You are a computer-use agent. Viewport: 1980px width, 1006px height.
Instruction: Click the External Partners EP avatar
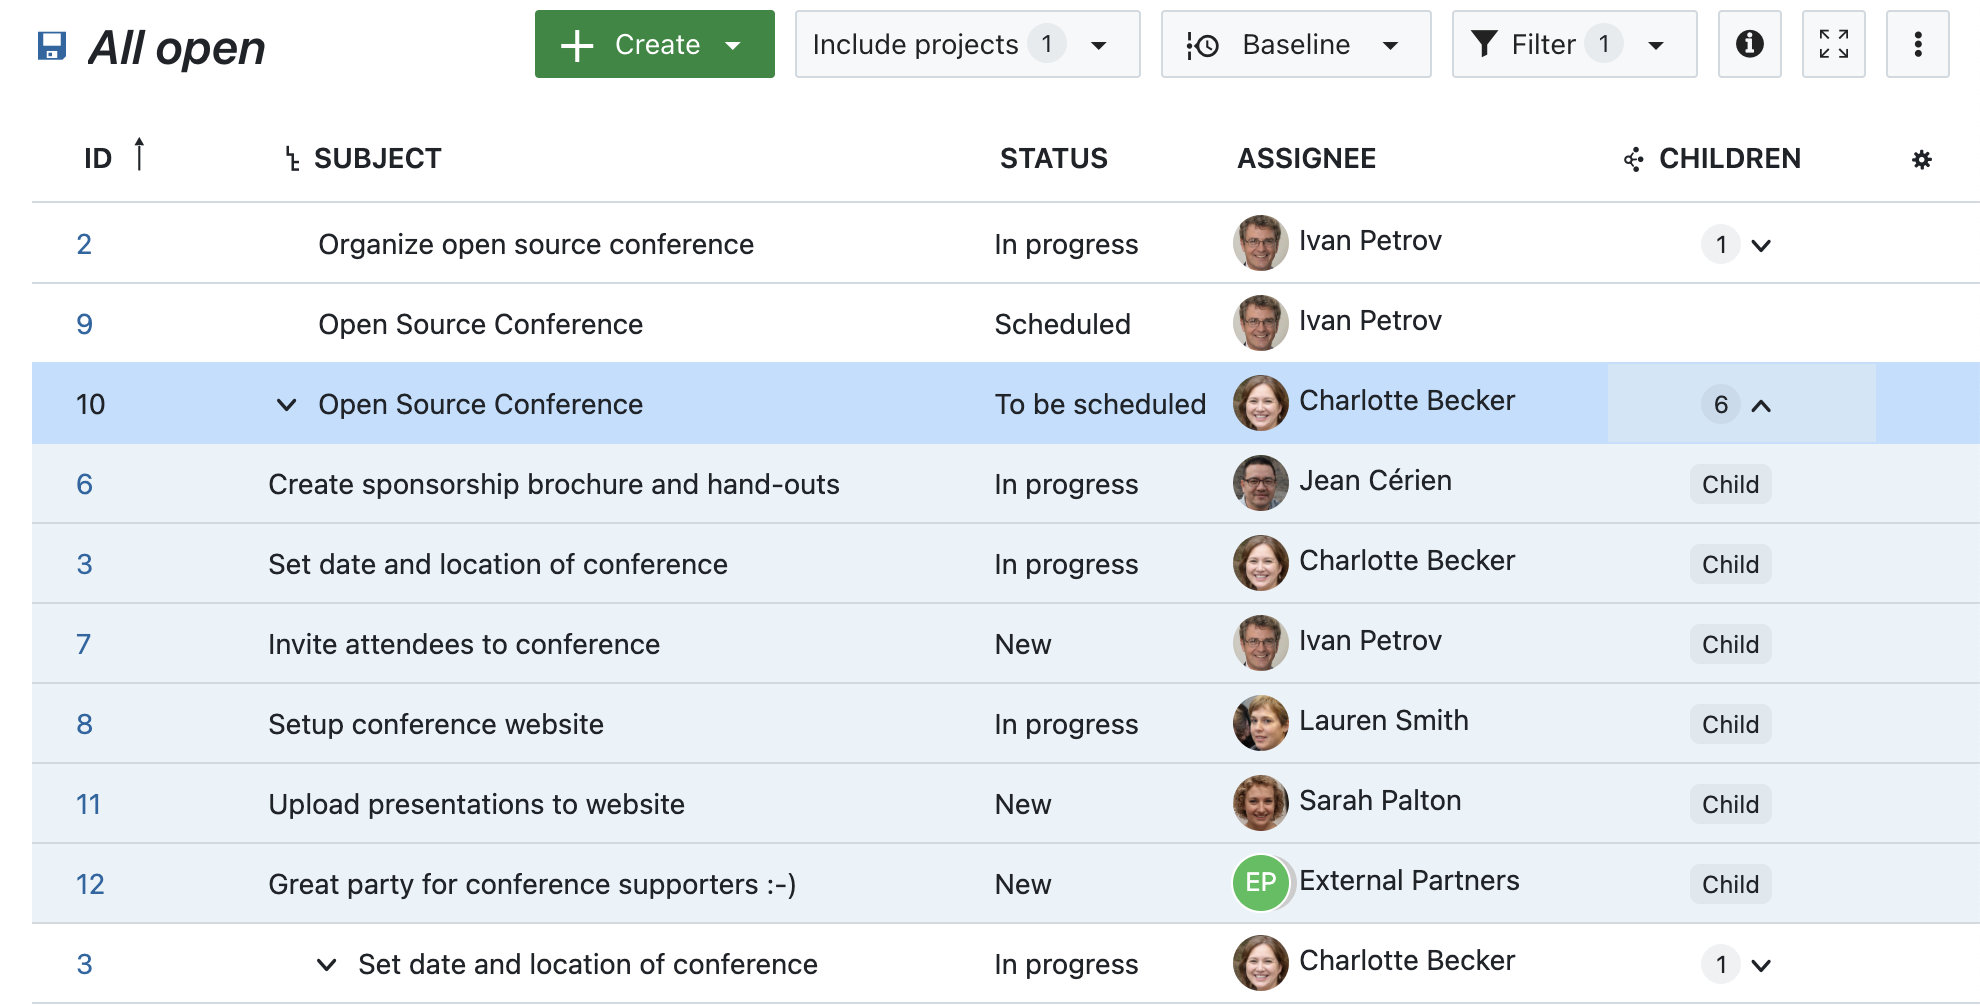[x=1260, y=883]
